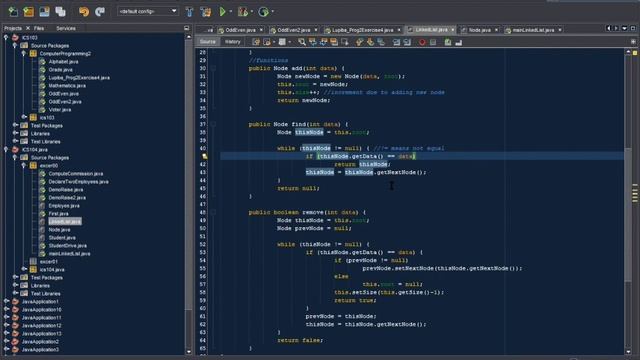The image size is (640, 360).
Task: Select Student.java in project tree
Action: (62, 238)
